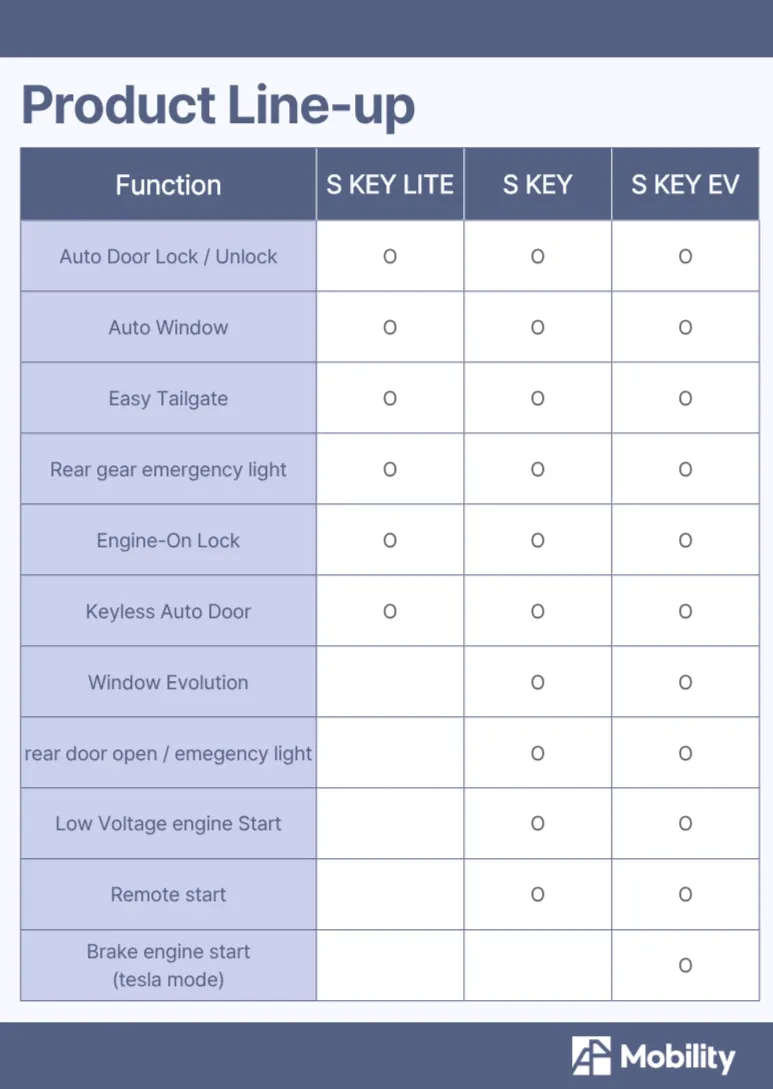Viewport: 773px width, 1089px height.
Task: Click the S KEY LITE mark for Keyless Auto Door
Action: tap(390, 611)
